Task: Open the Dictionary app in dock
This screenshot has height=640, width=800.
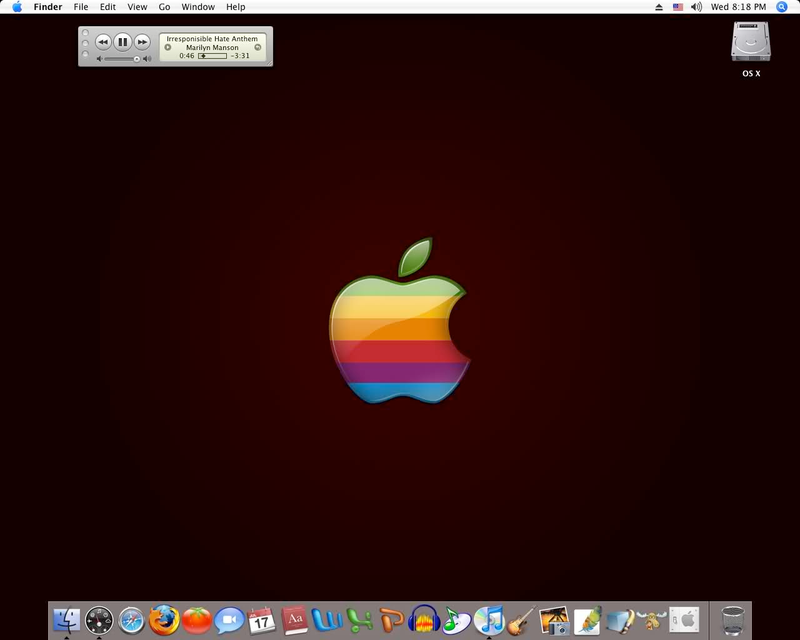Action: (294, 620)
